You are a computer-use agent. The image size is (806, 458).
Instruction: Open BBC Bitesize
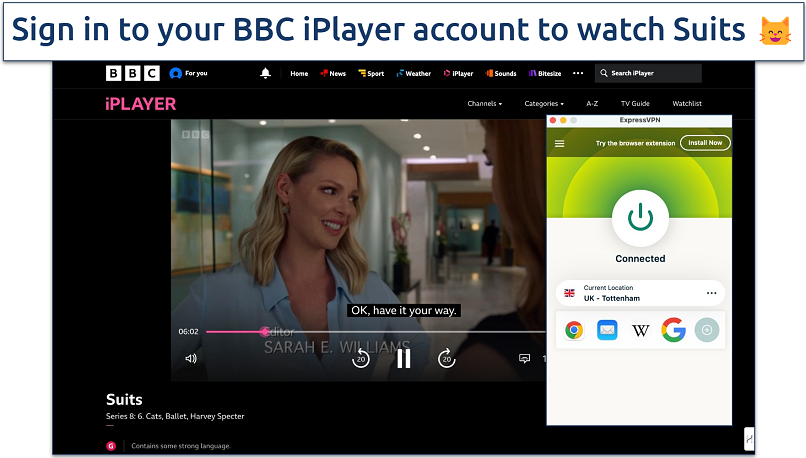point(545,74)
